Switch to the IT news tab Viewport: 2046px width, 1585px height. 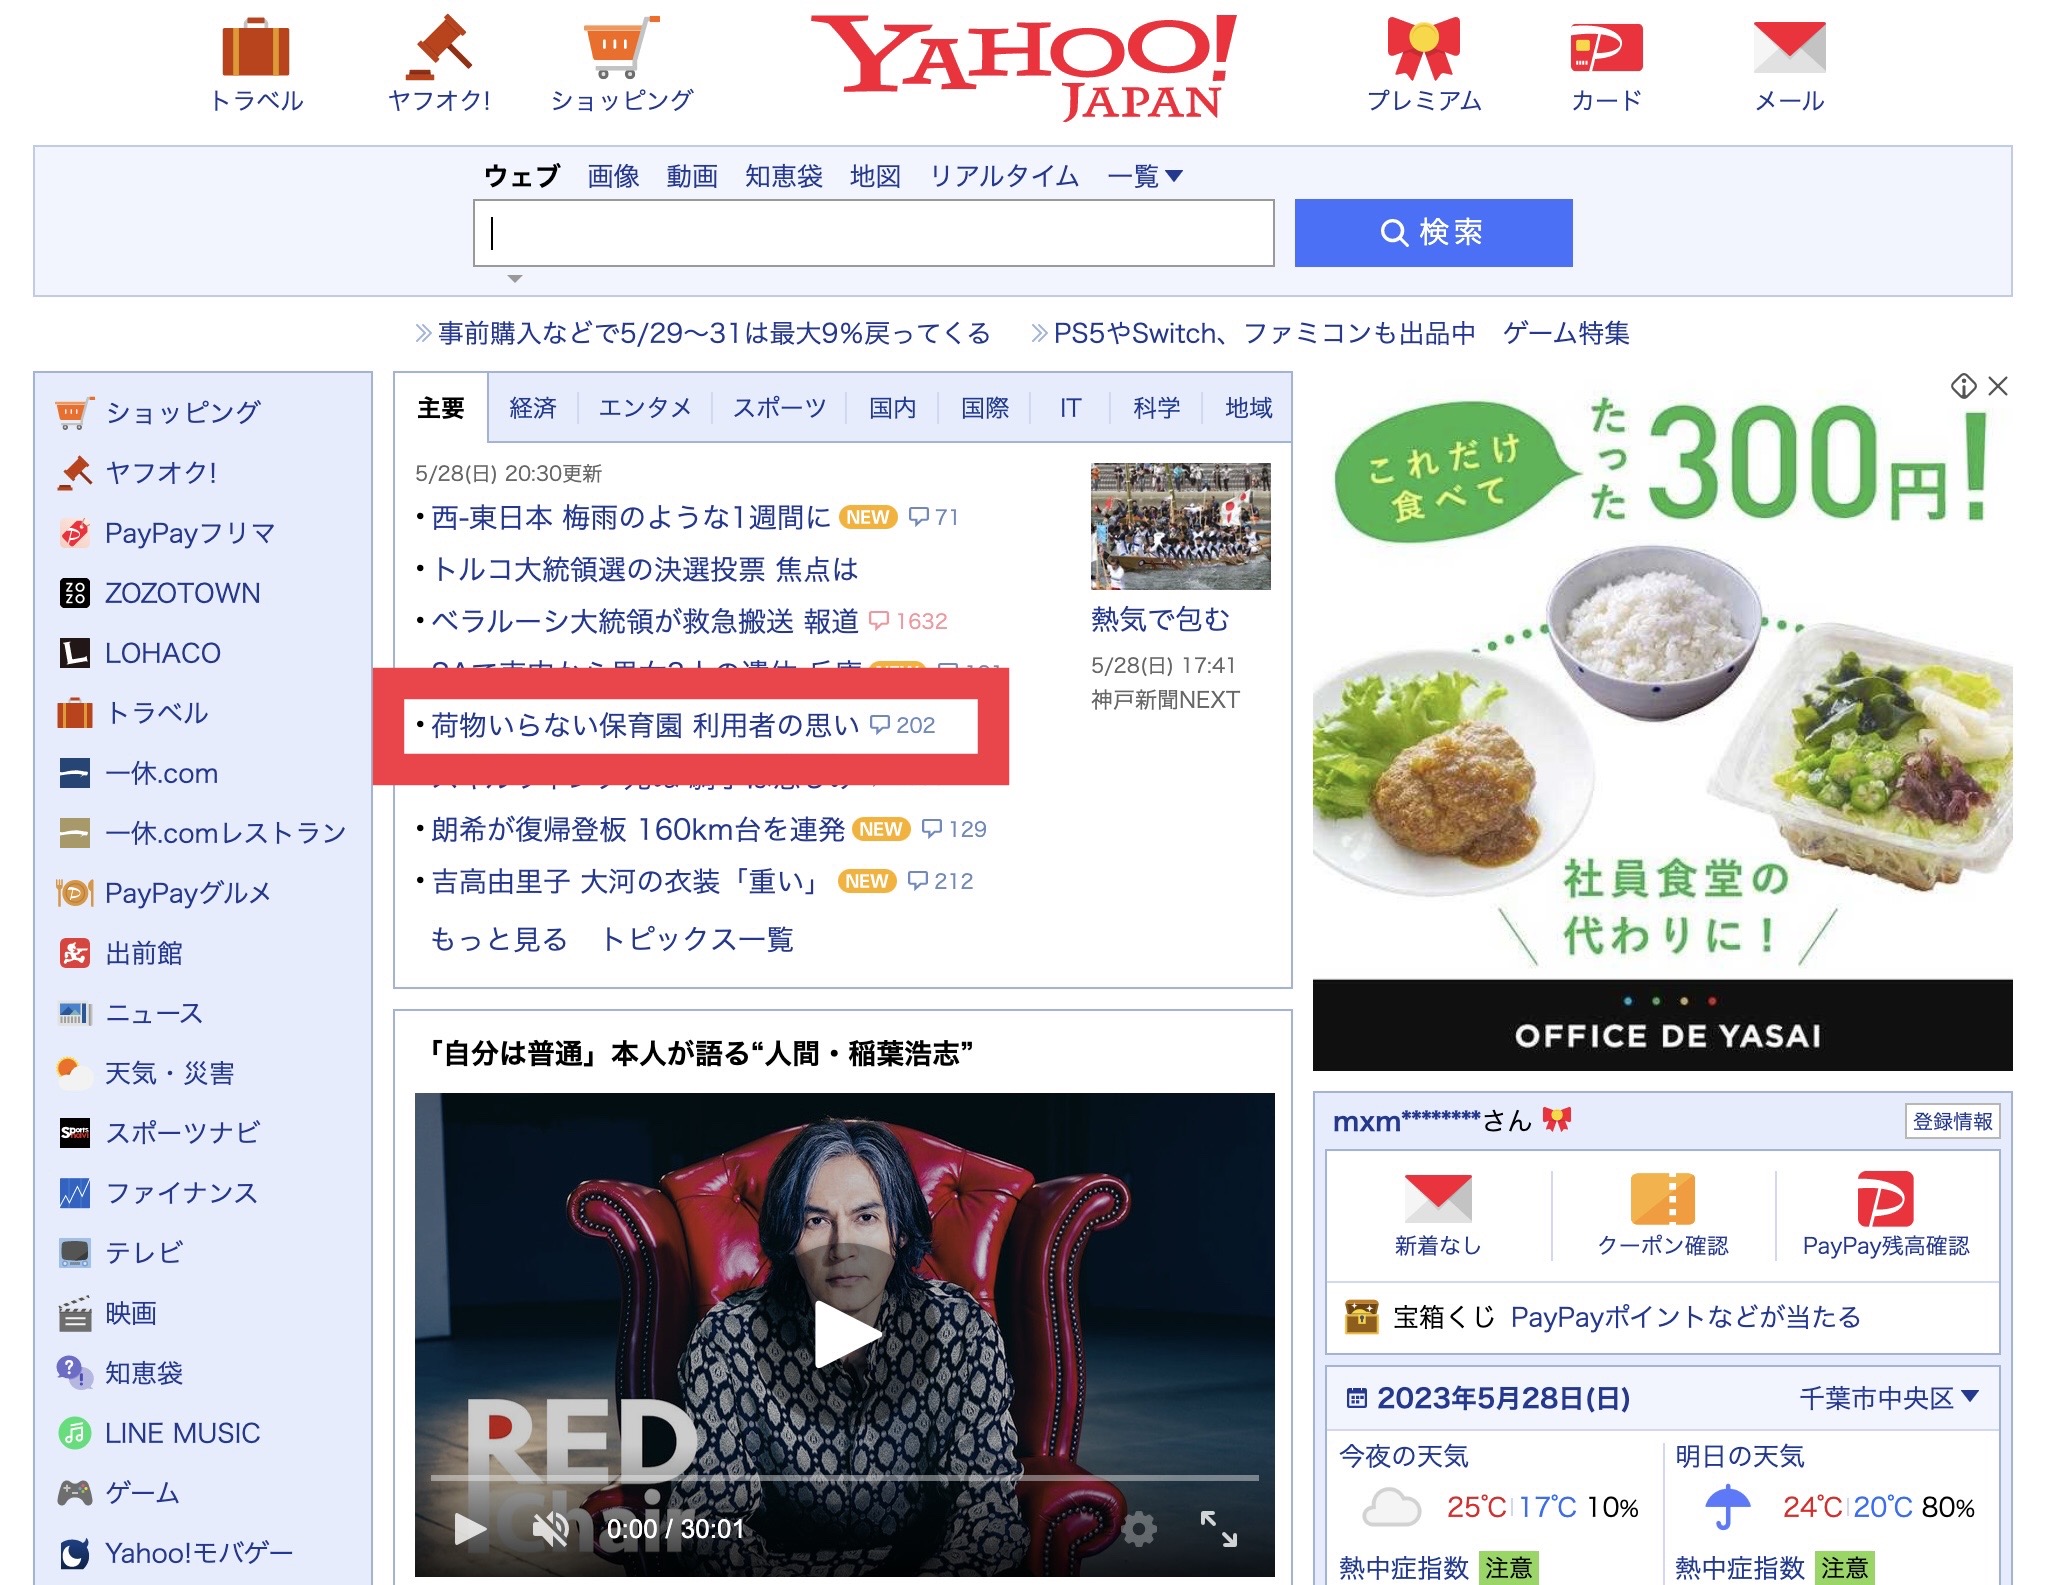(1070, 408)
